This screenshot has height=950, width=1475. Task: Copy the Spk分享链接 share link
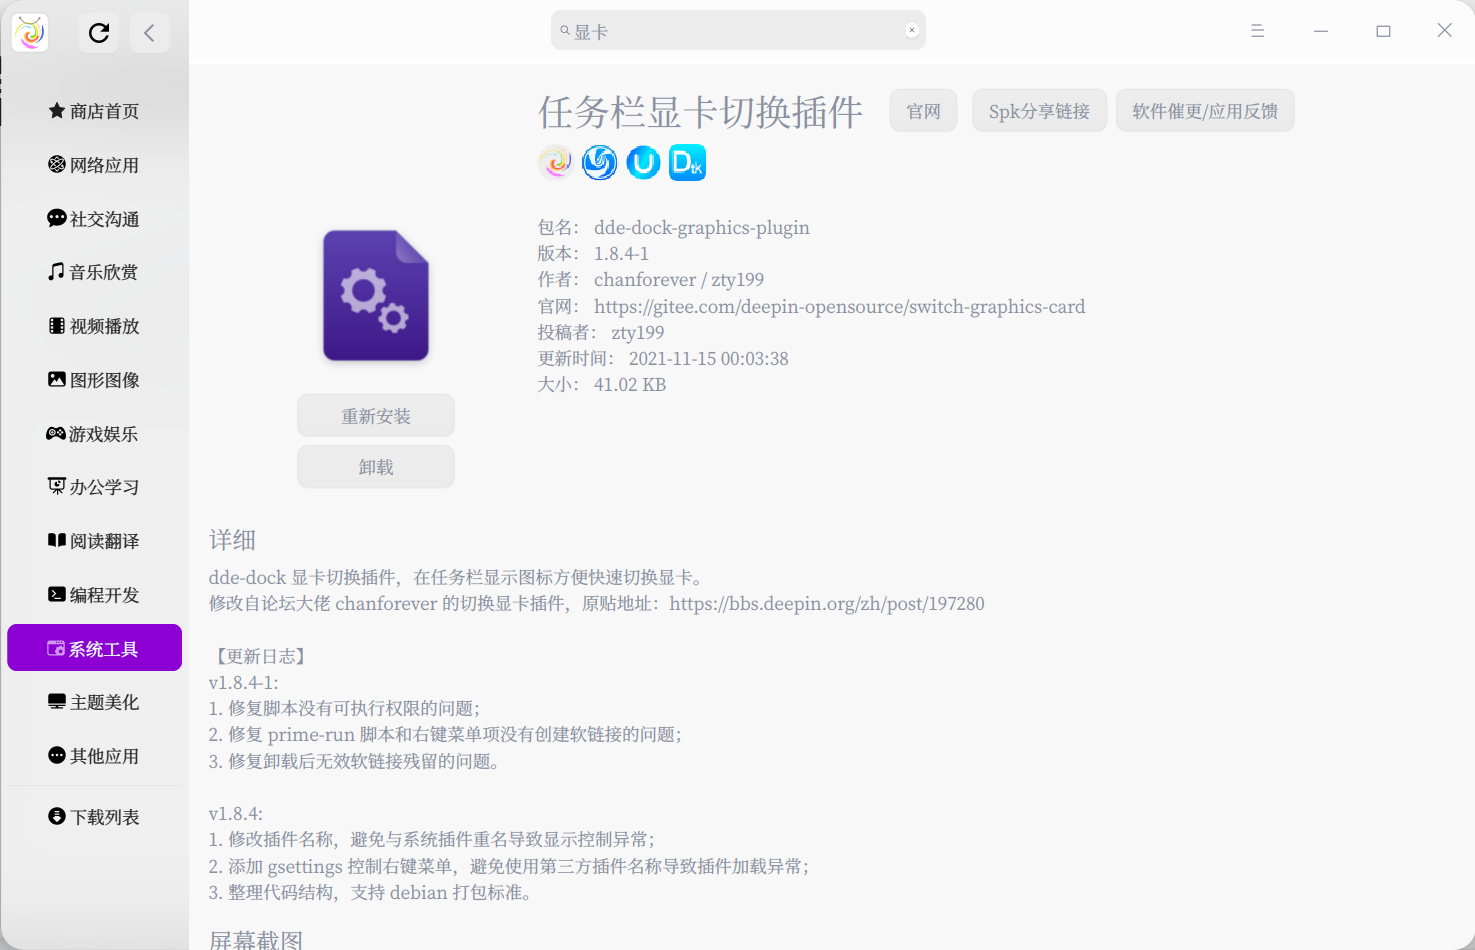[1039, 111]
